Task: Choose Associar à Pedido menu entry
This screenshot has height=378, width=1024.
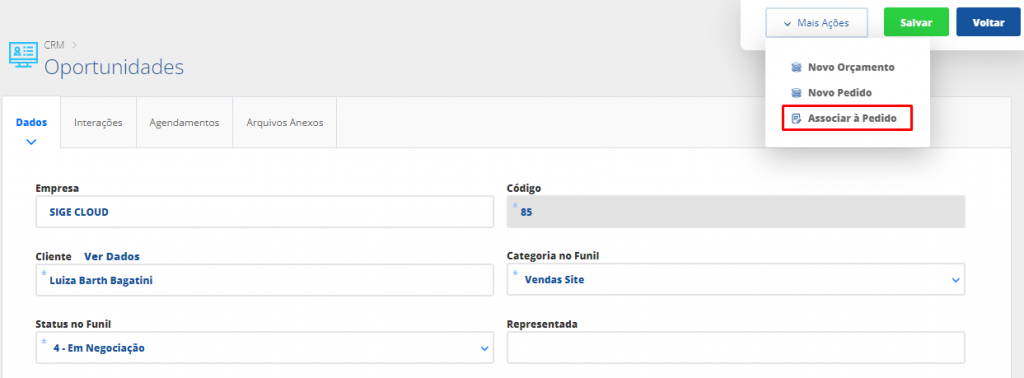Action: pos(846,119)
